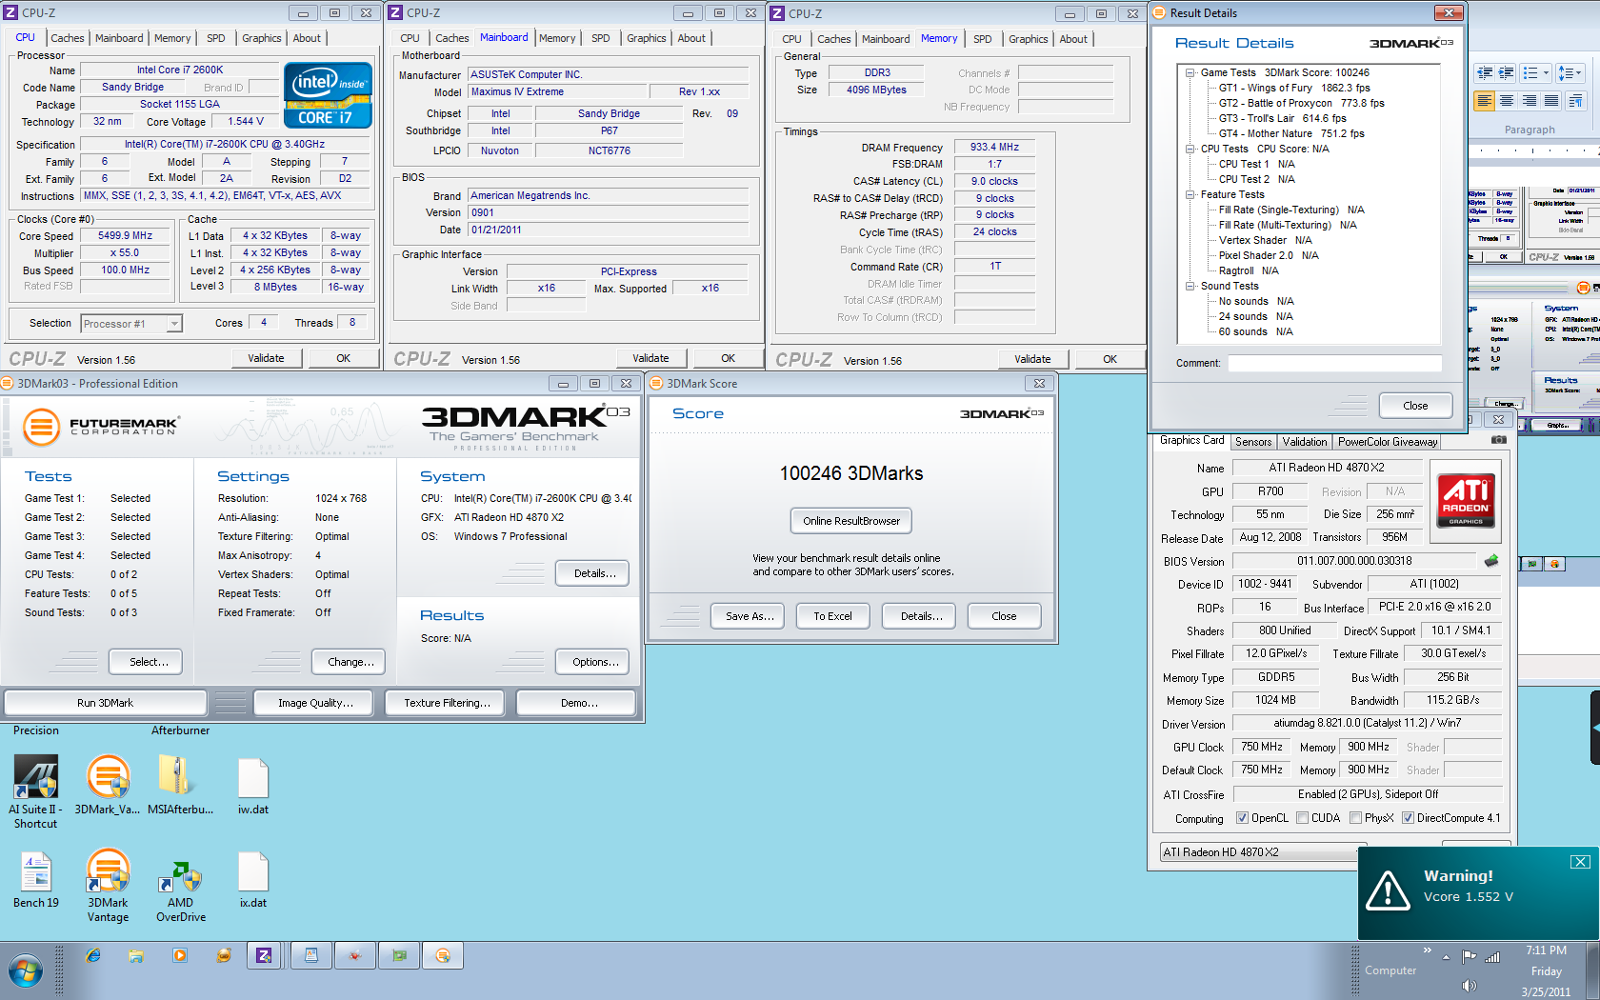Click network signal icon in tray
The height and width of the screenshot is (1000, 1600).
point(1492,957)
